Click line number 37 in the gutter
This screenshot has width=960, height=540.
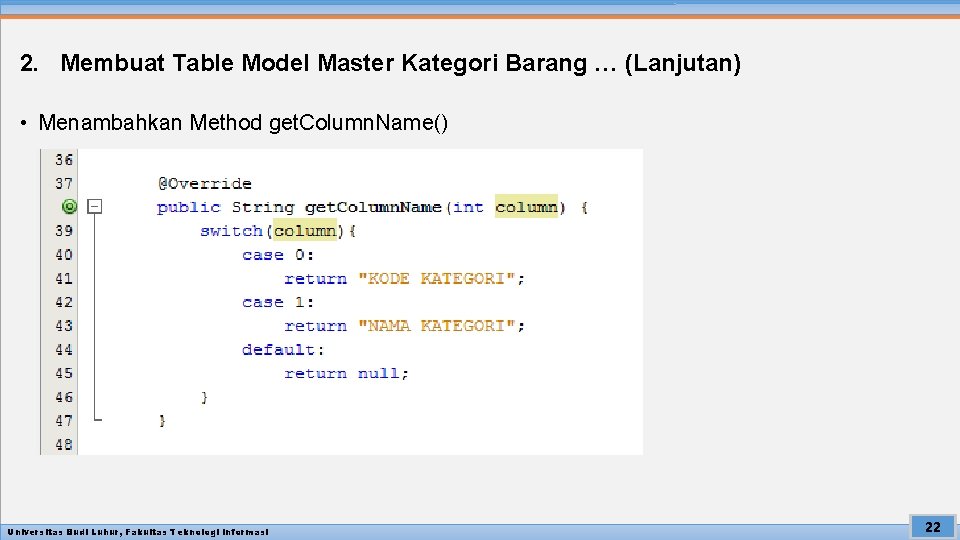click(64, 184)
